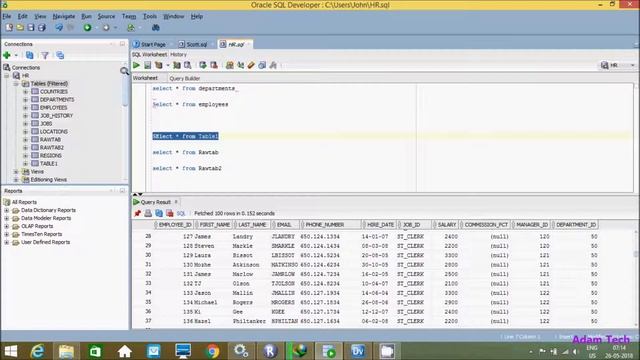
Task: Click the blue refresh icon in Query Result
Action: (159, 213)
